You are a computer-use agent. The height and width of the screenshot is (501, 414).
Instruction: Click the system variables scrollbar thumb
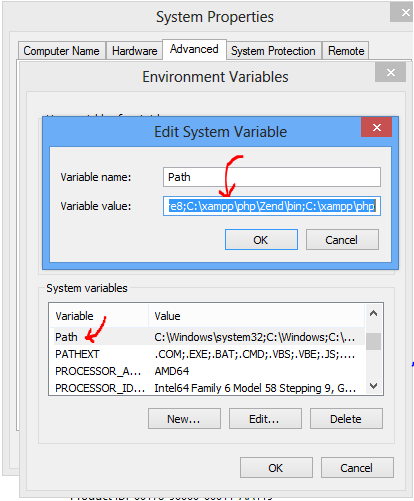[373, 341]
